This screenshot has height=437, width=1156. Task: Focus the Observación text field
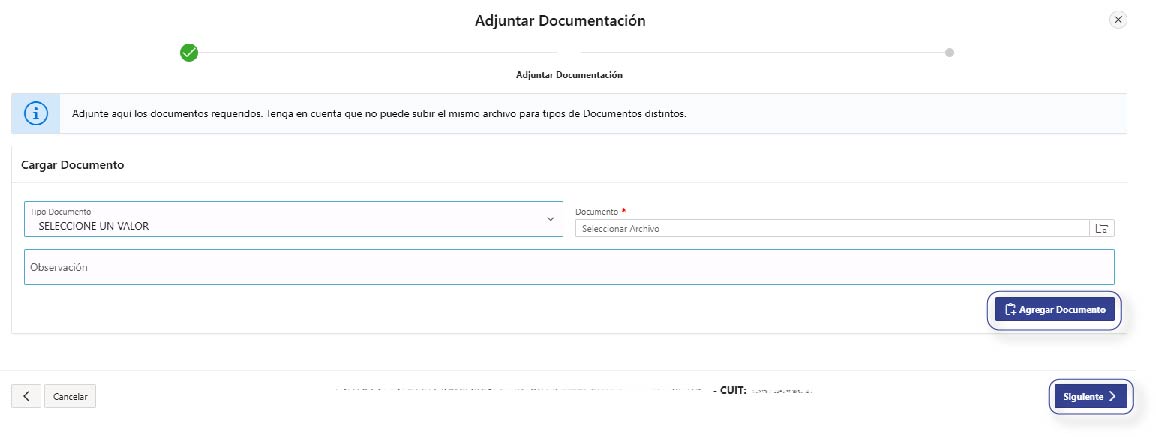[x=568, y=267]
